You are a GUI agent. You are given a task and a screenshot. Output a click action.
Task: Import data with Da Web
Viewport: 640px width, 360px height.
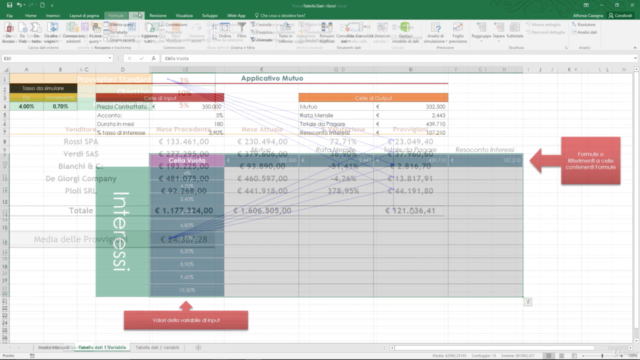tap(22, 33)
